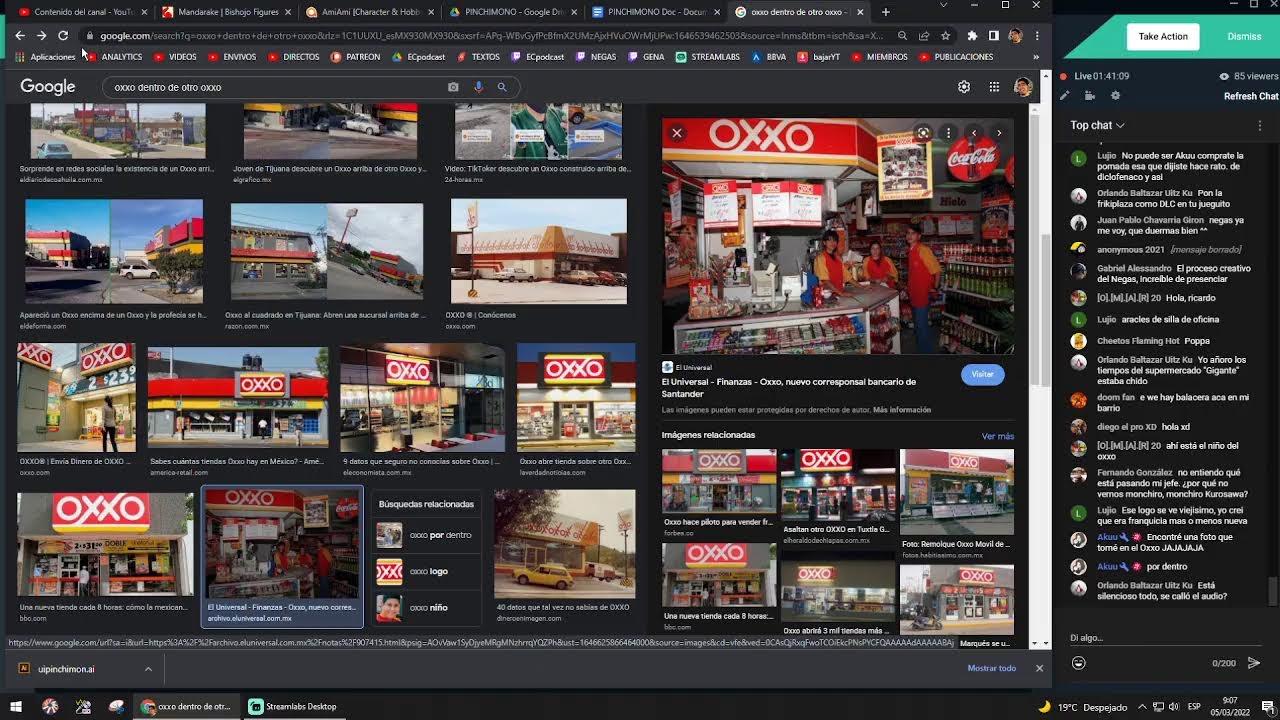Image resolution: width=1280 pixels, height=720 pixels.
Task: Open the PATREON bookmark
Action: coord(355,57)
